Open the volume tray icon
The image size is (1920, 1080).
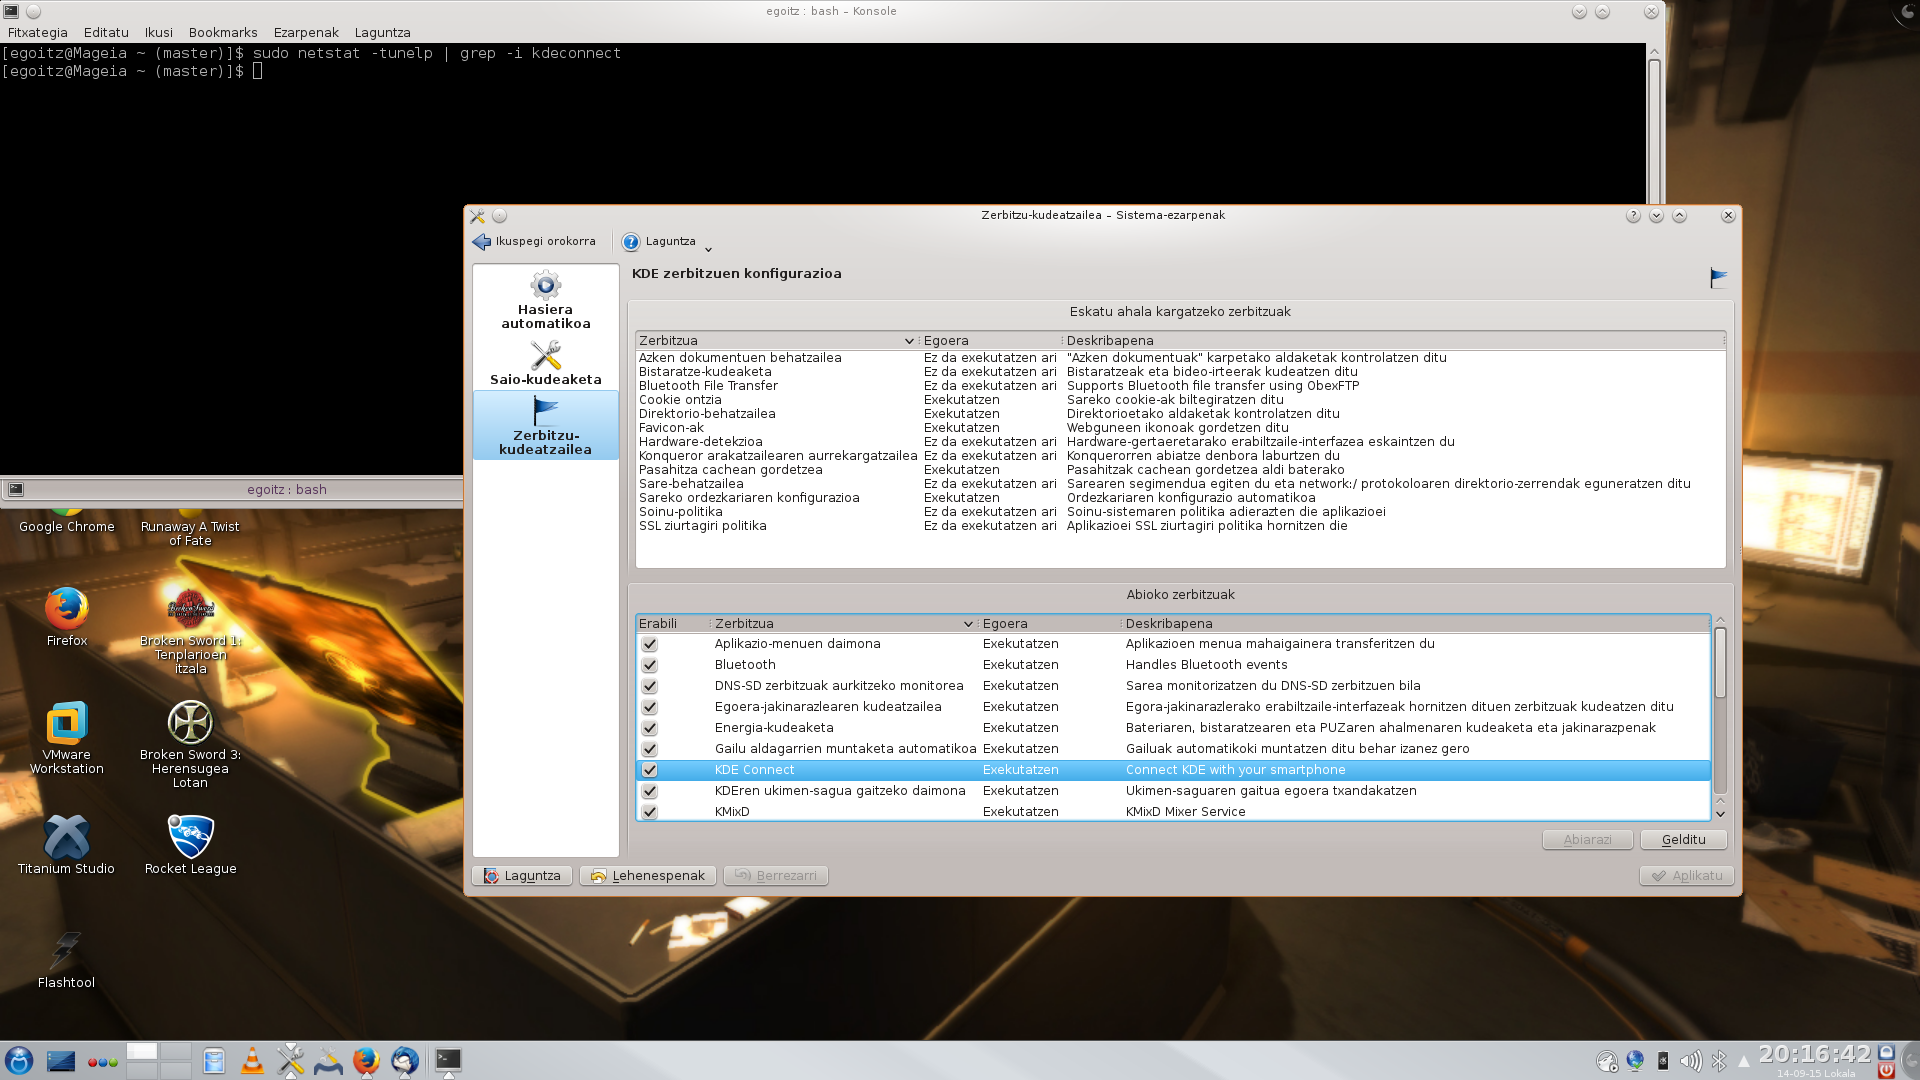coord(1691,1061)
